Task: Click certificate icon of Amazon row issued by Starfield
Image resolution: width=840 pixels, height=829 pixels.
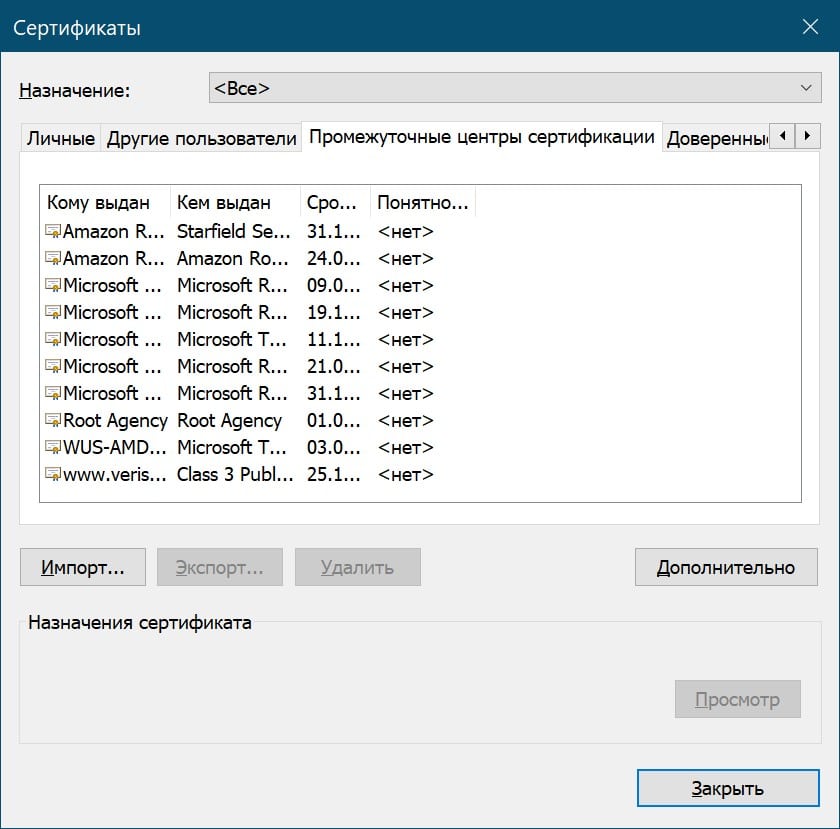Action: click(x=53, y=231)
